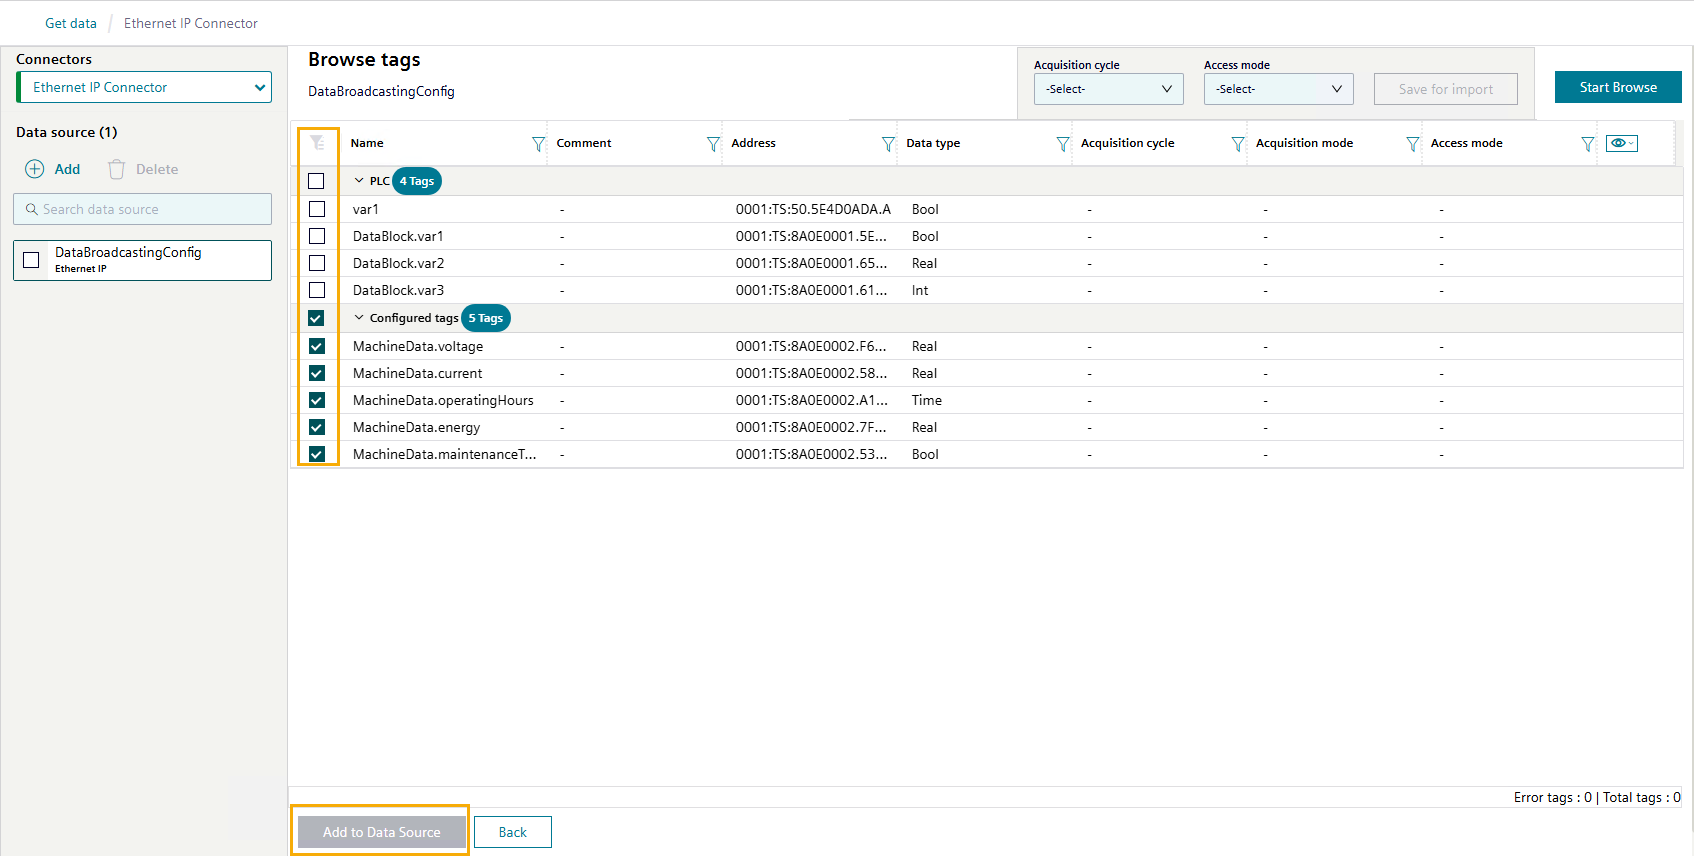This screenshot has width=1694, height=856.
Task: Click the clear filters icon in header
Action: tap(317, 143)
